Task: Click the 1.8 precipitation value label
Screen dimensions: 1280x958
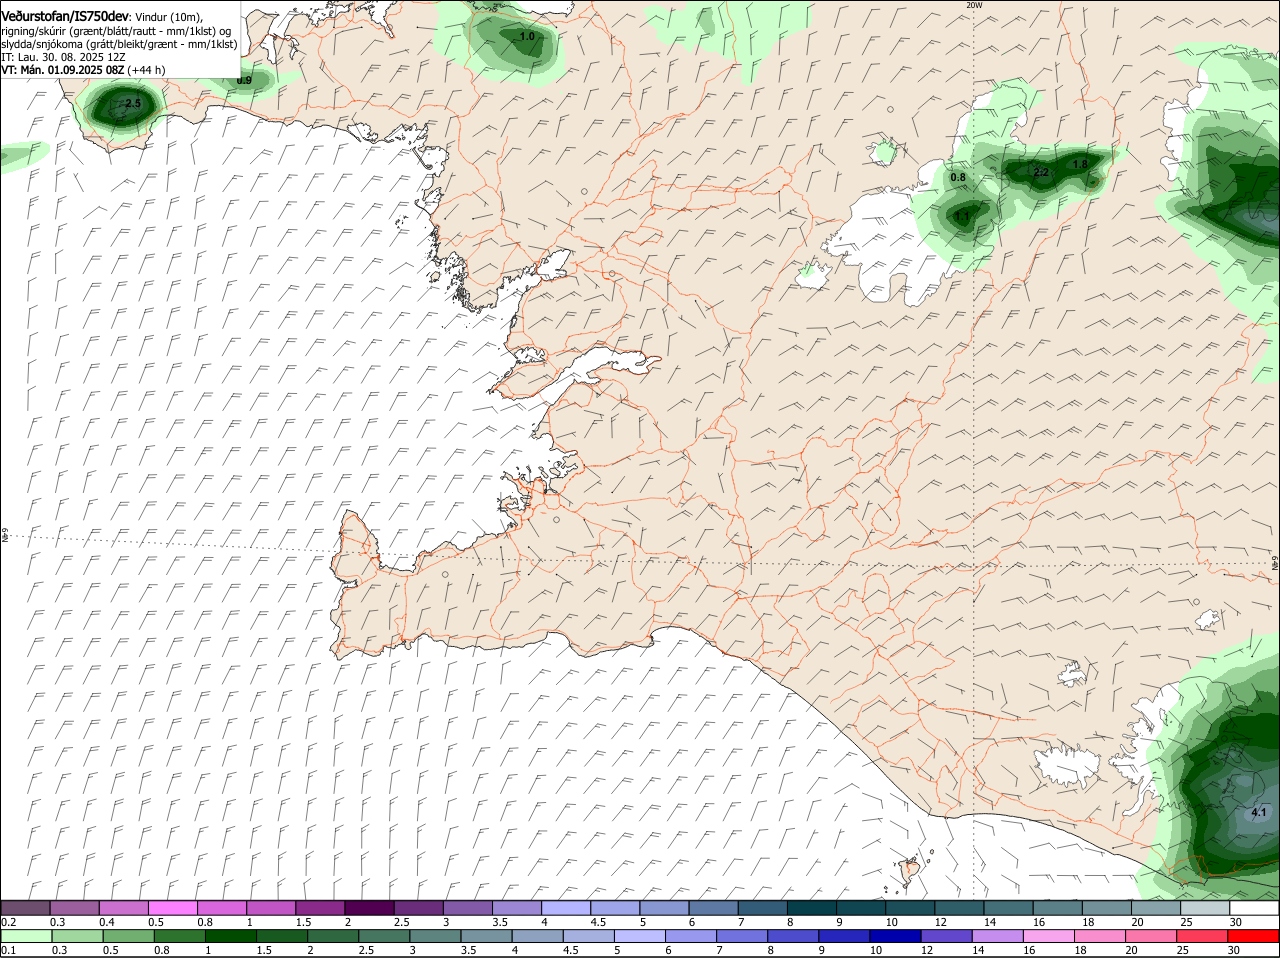Action: 1080,164
